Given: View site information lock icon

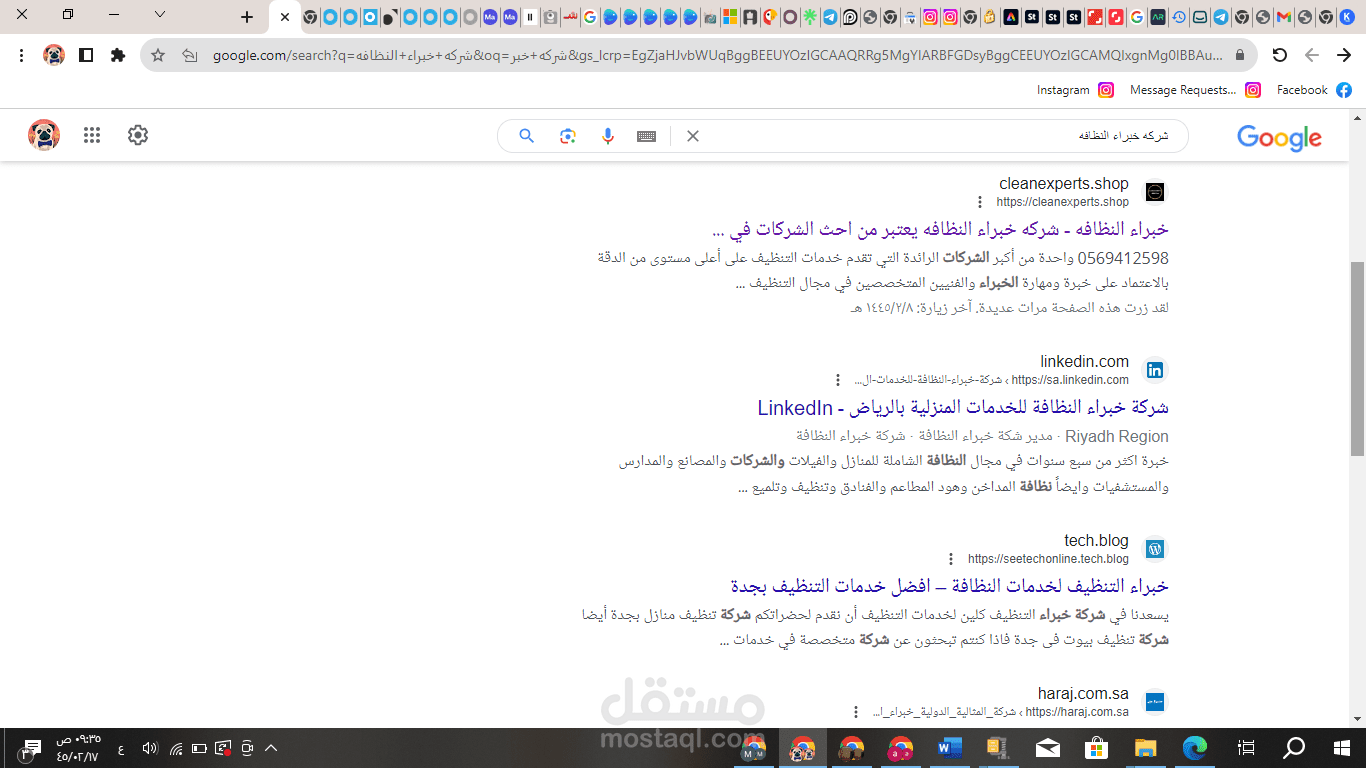Looking at the screenshot, I should [x=1240, y=55].
